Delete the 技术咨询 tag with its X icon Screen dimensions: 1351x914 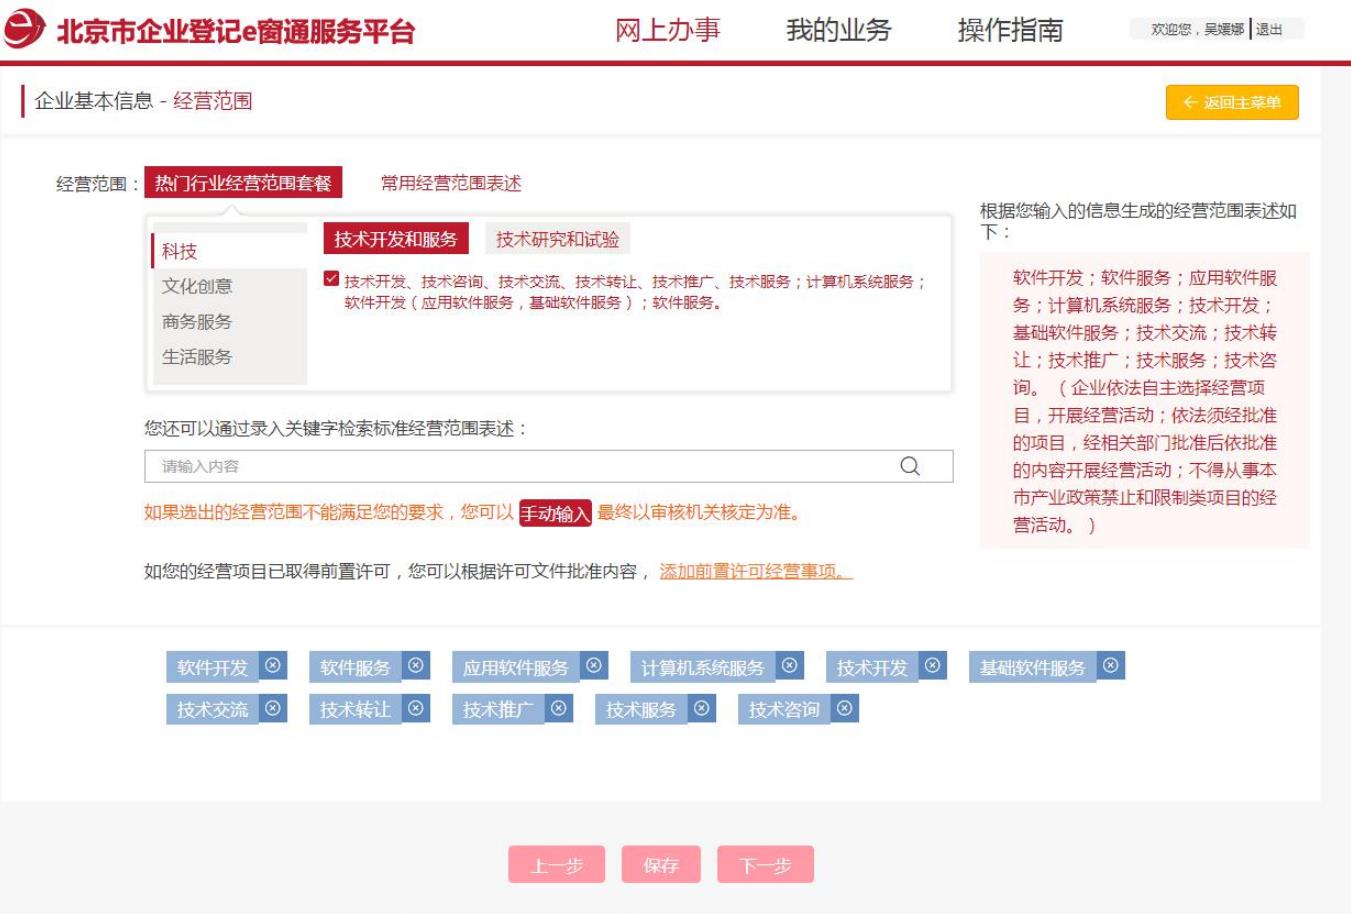pyautogui.click(x=845, y=709)
